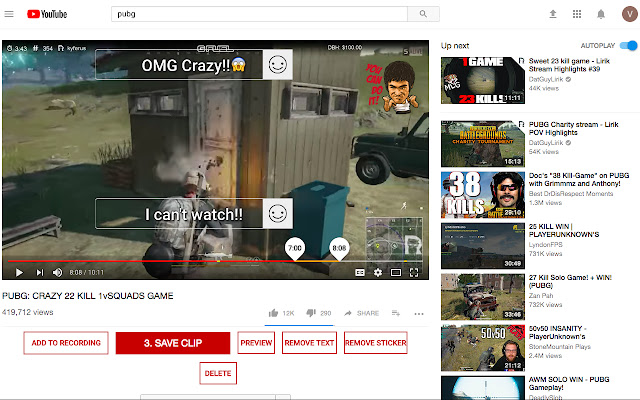640x400 pixels.
Task: Mute the video volume
Action: pos(58,272)
